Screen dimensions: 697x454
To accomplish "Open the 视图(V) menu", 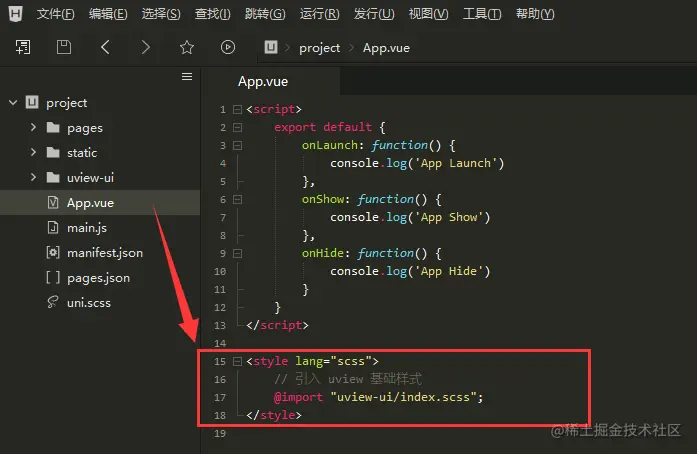I will (x=429, y=14).
